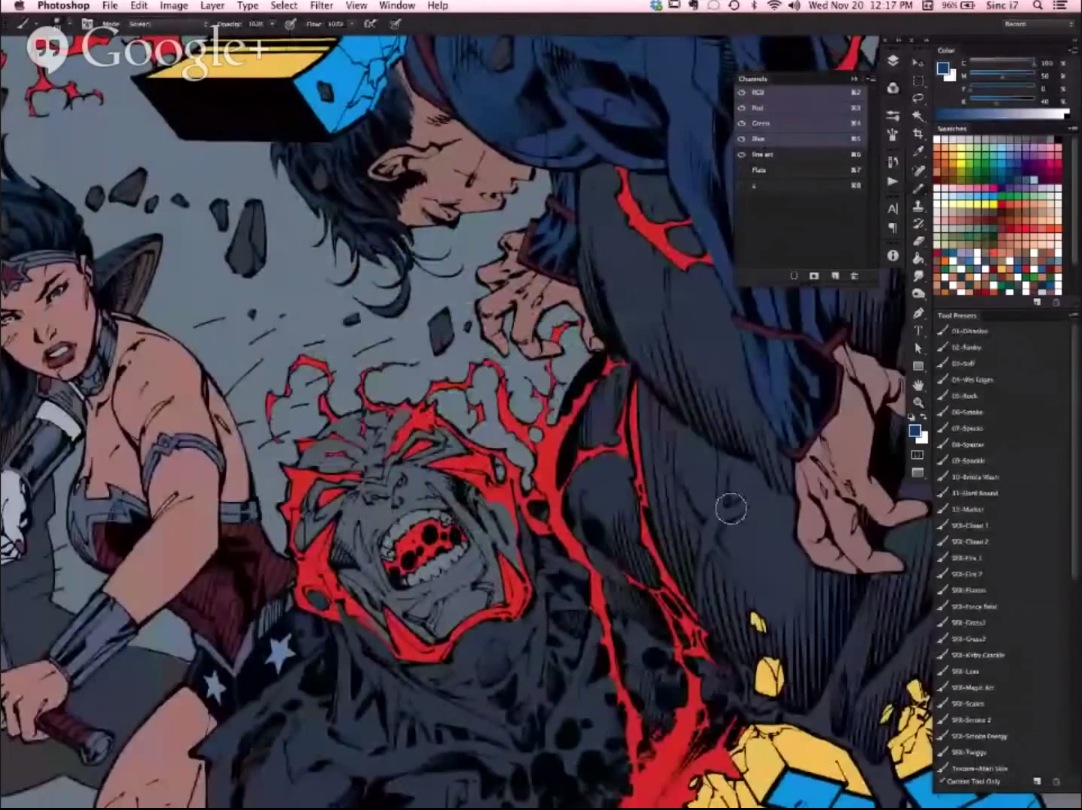1082x810 pixels.
Task: Click the CMYK color ramp bar
Action: [x=1002, y=115]
